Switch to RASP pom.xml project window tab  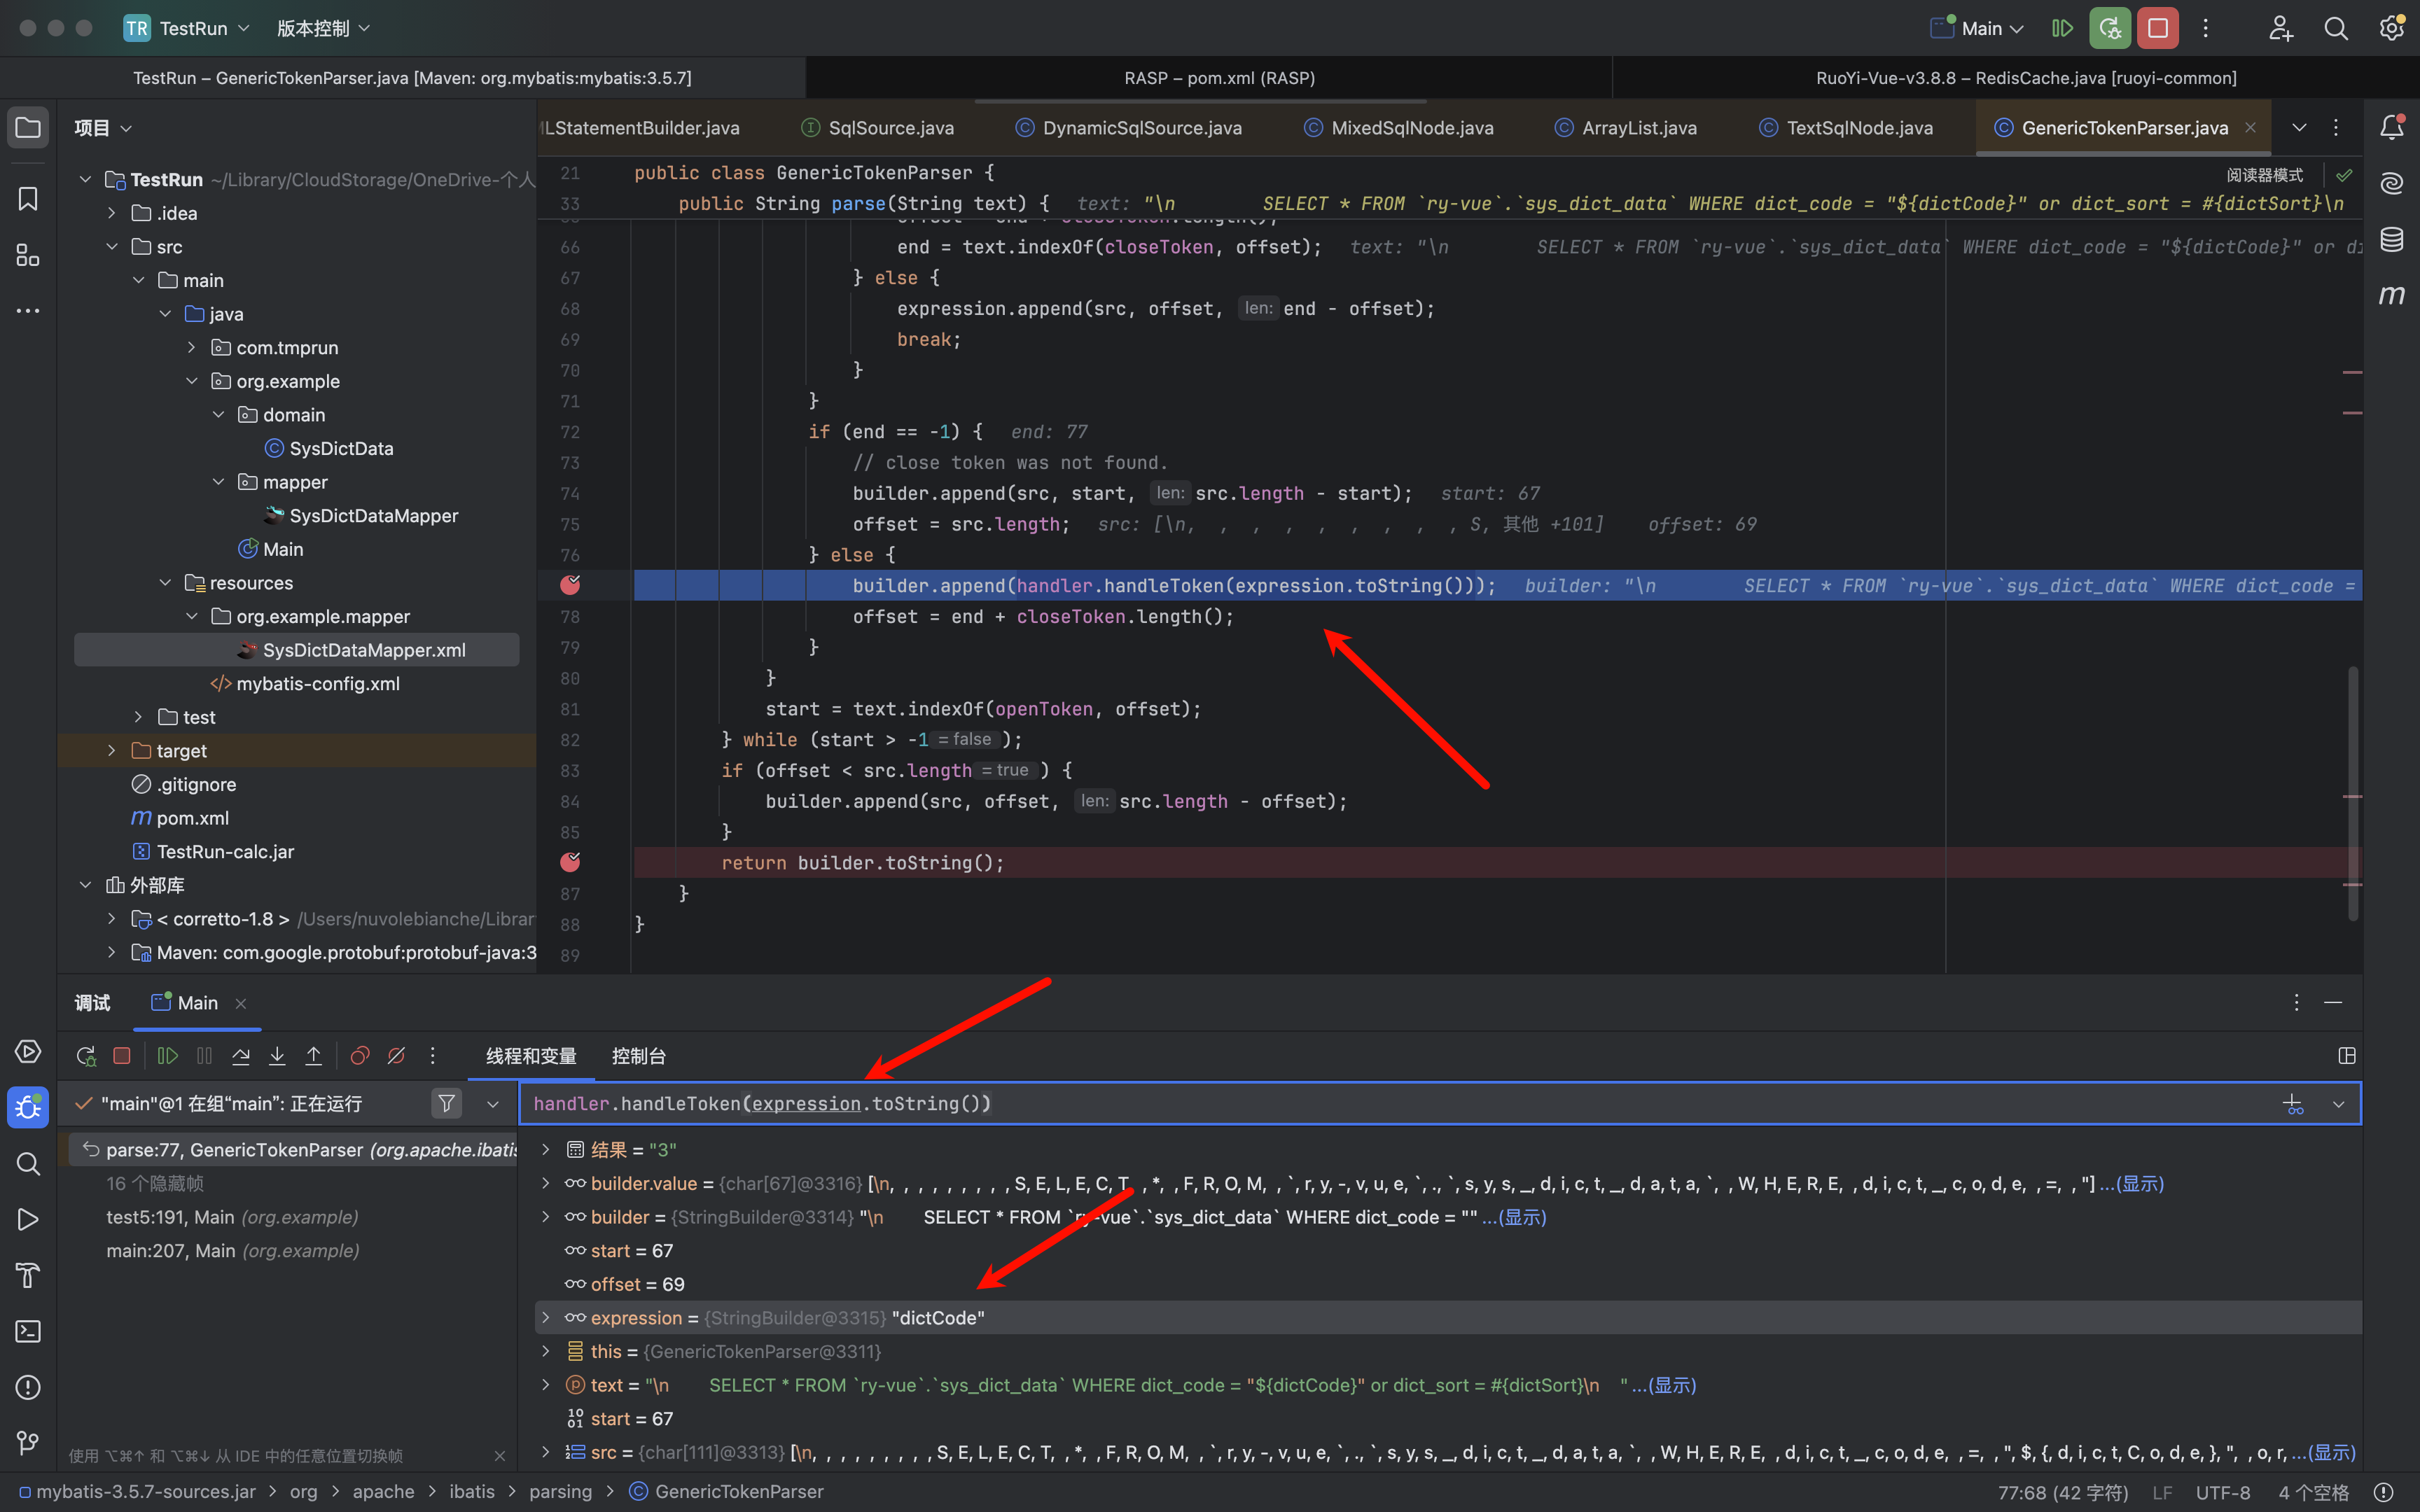(1219, 78)
